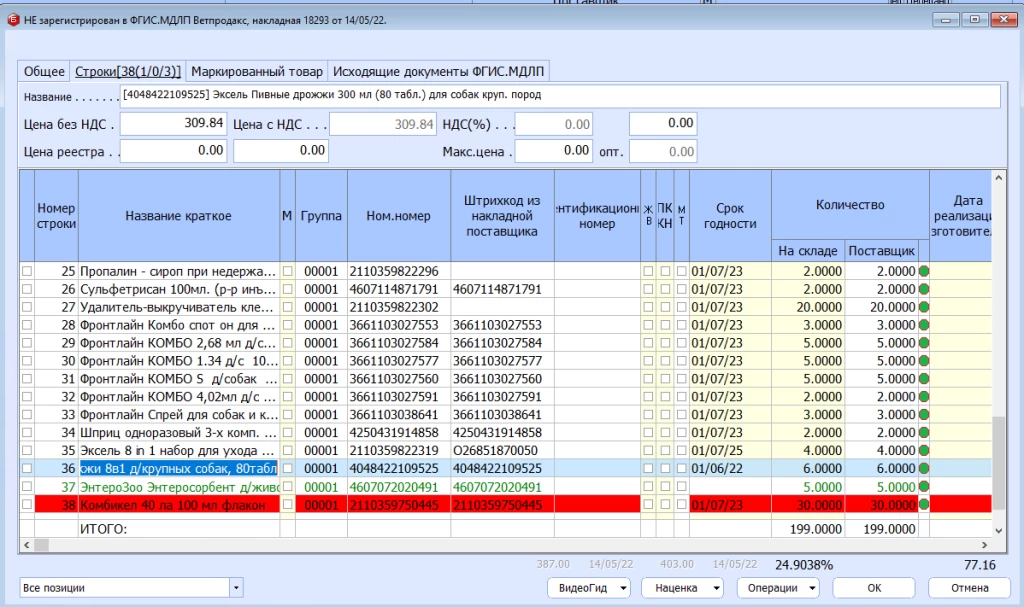1024x607 pixels.
Task: Click the green status dot in row 26
Action: point(923,289)
